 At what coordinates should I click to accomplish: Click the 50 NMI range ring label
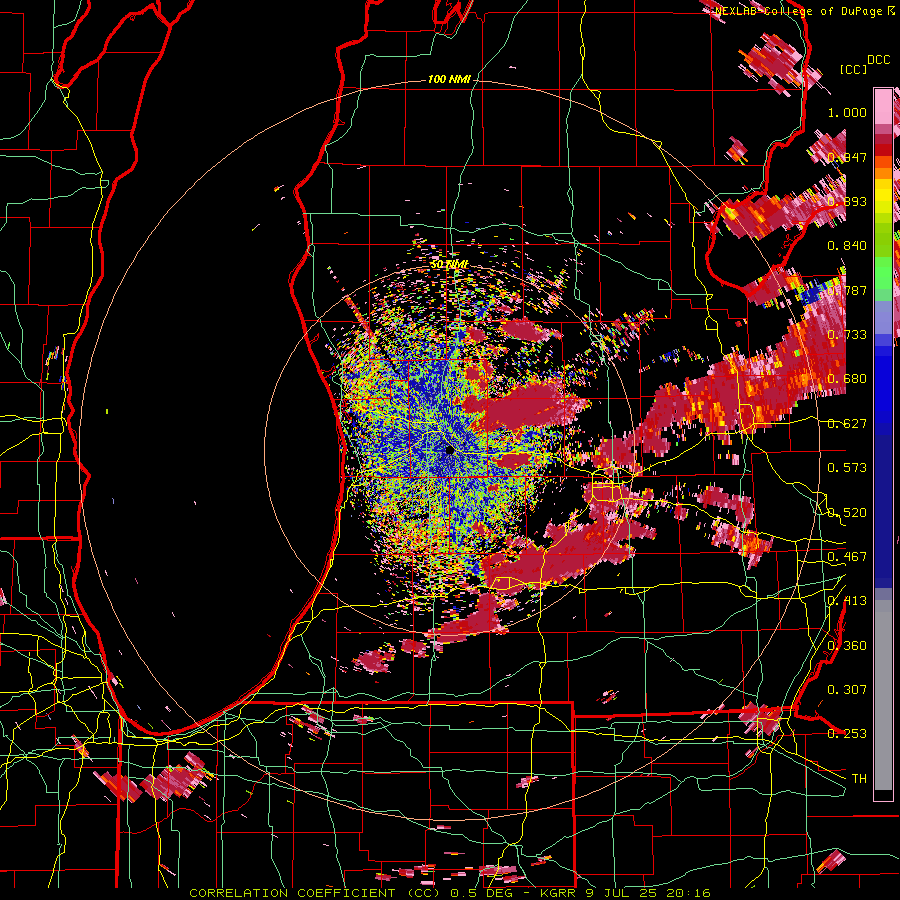click(449, 264)
